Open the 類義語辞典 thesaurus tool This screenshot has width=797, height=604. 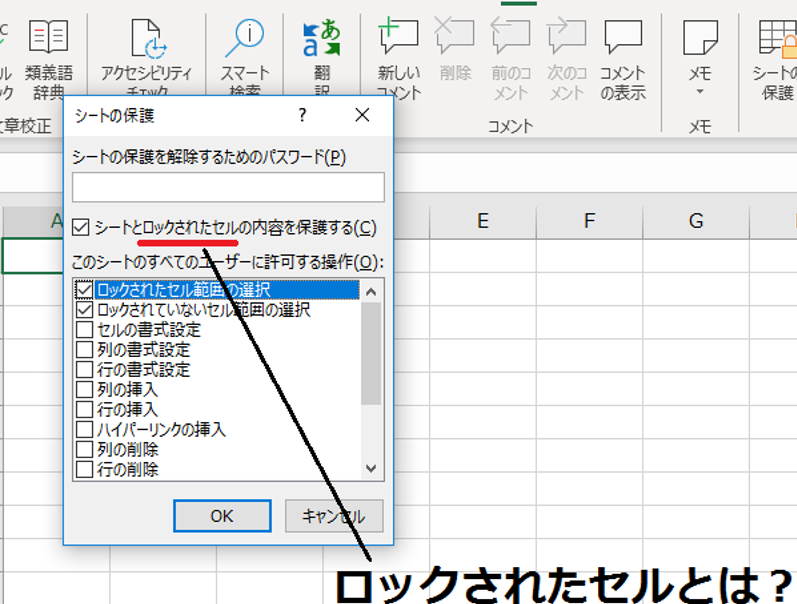tap(48, 58)
